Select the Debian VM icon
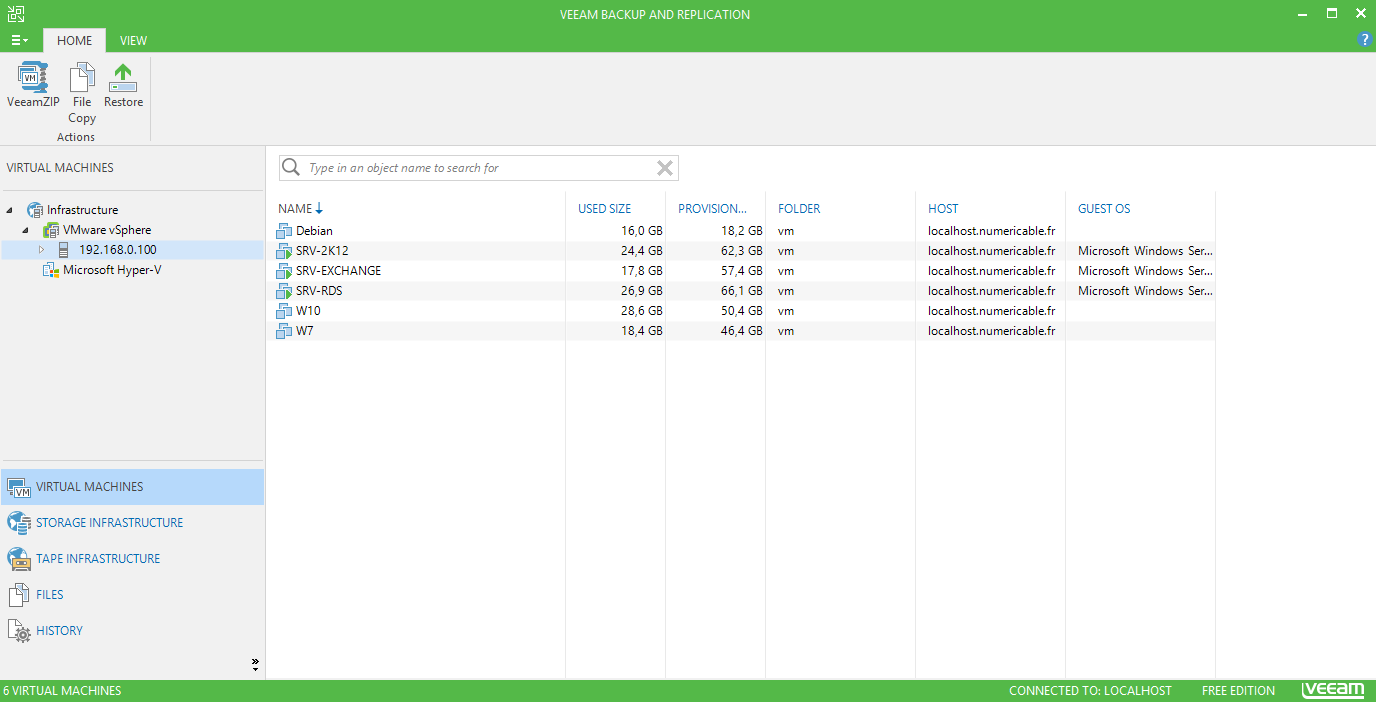 tap(285, 231)
